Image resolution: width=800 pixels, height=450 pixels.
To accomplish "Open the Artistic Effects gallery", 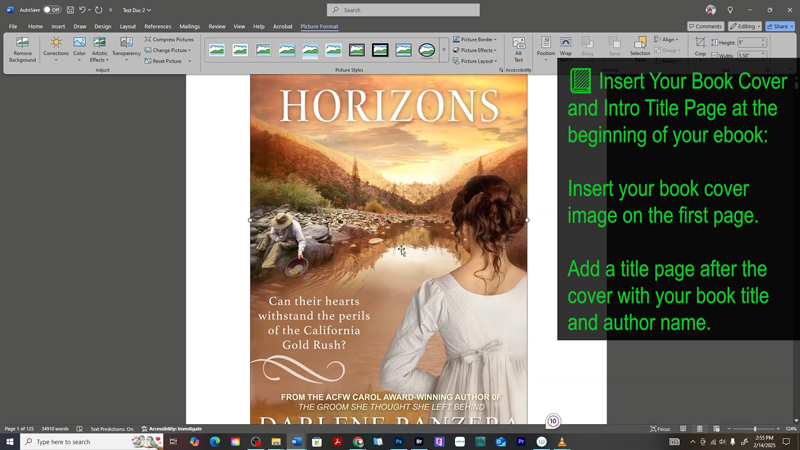I will point(99,49).
